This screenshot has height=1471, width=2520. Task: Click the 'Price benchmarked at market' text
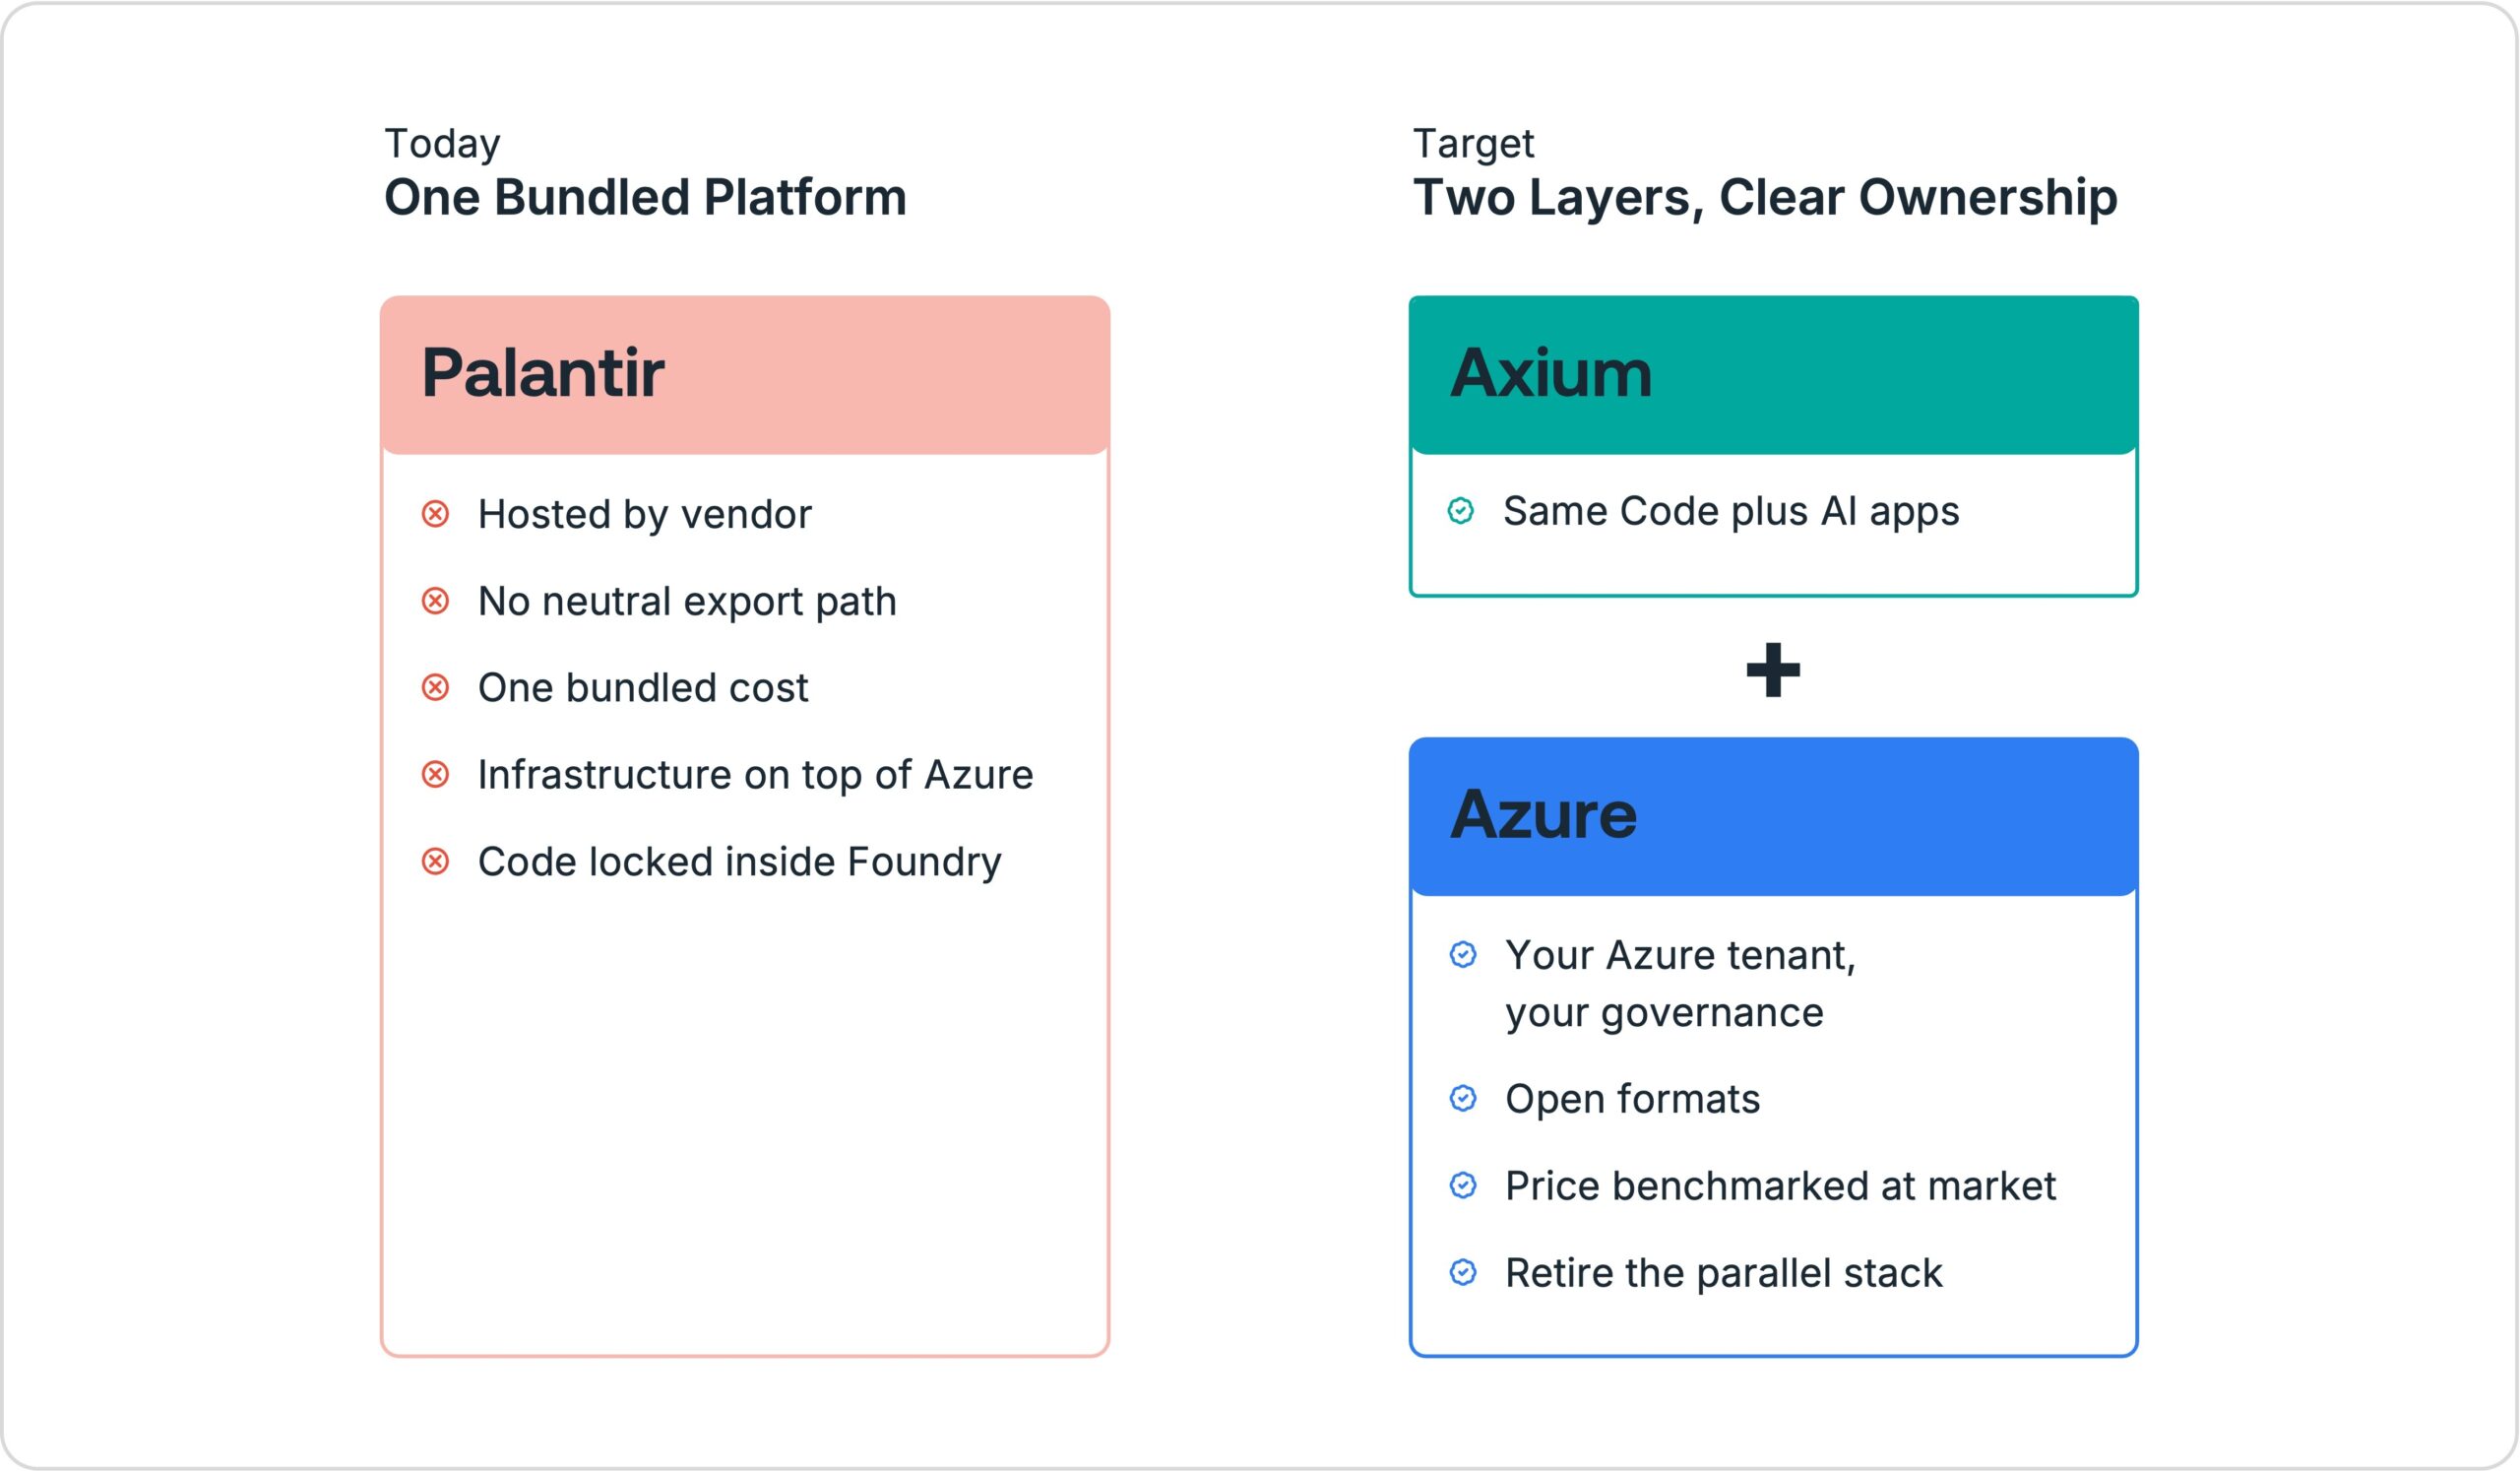click(x=1781, y=1186)
